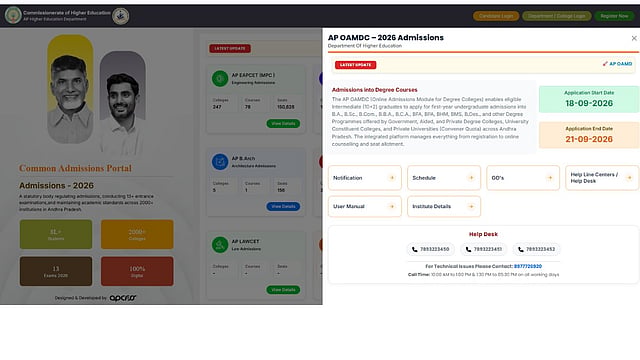Click the round council logo in header
Image resolution: width=640 pixels, height=360 pixels.
120,16
